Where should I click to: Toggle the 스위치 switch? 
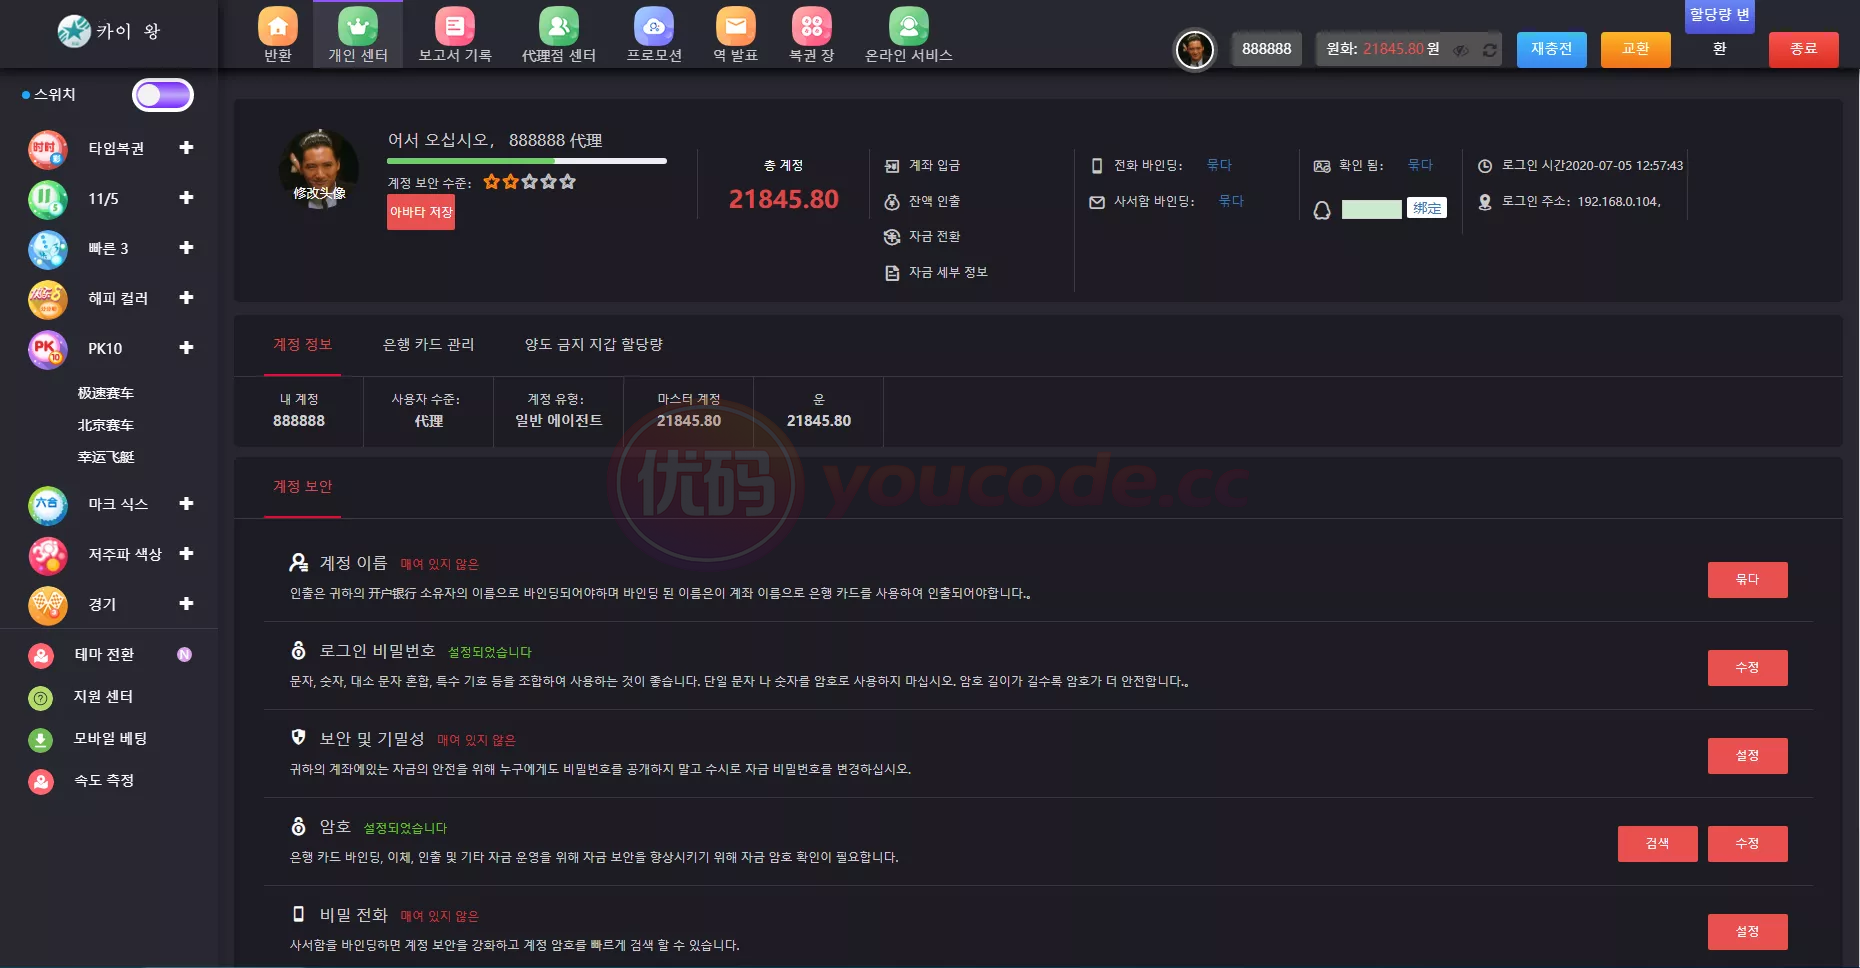pyautogui.click(x=163, y=95)
